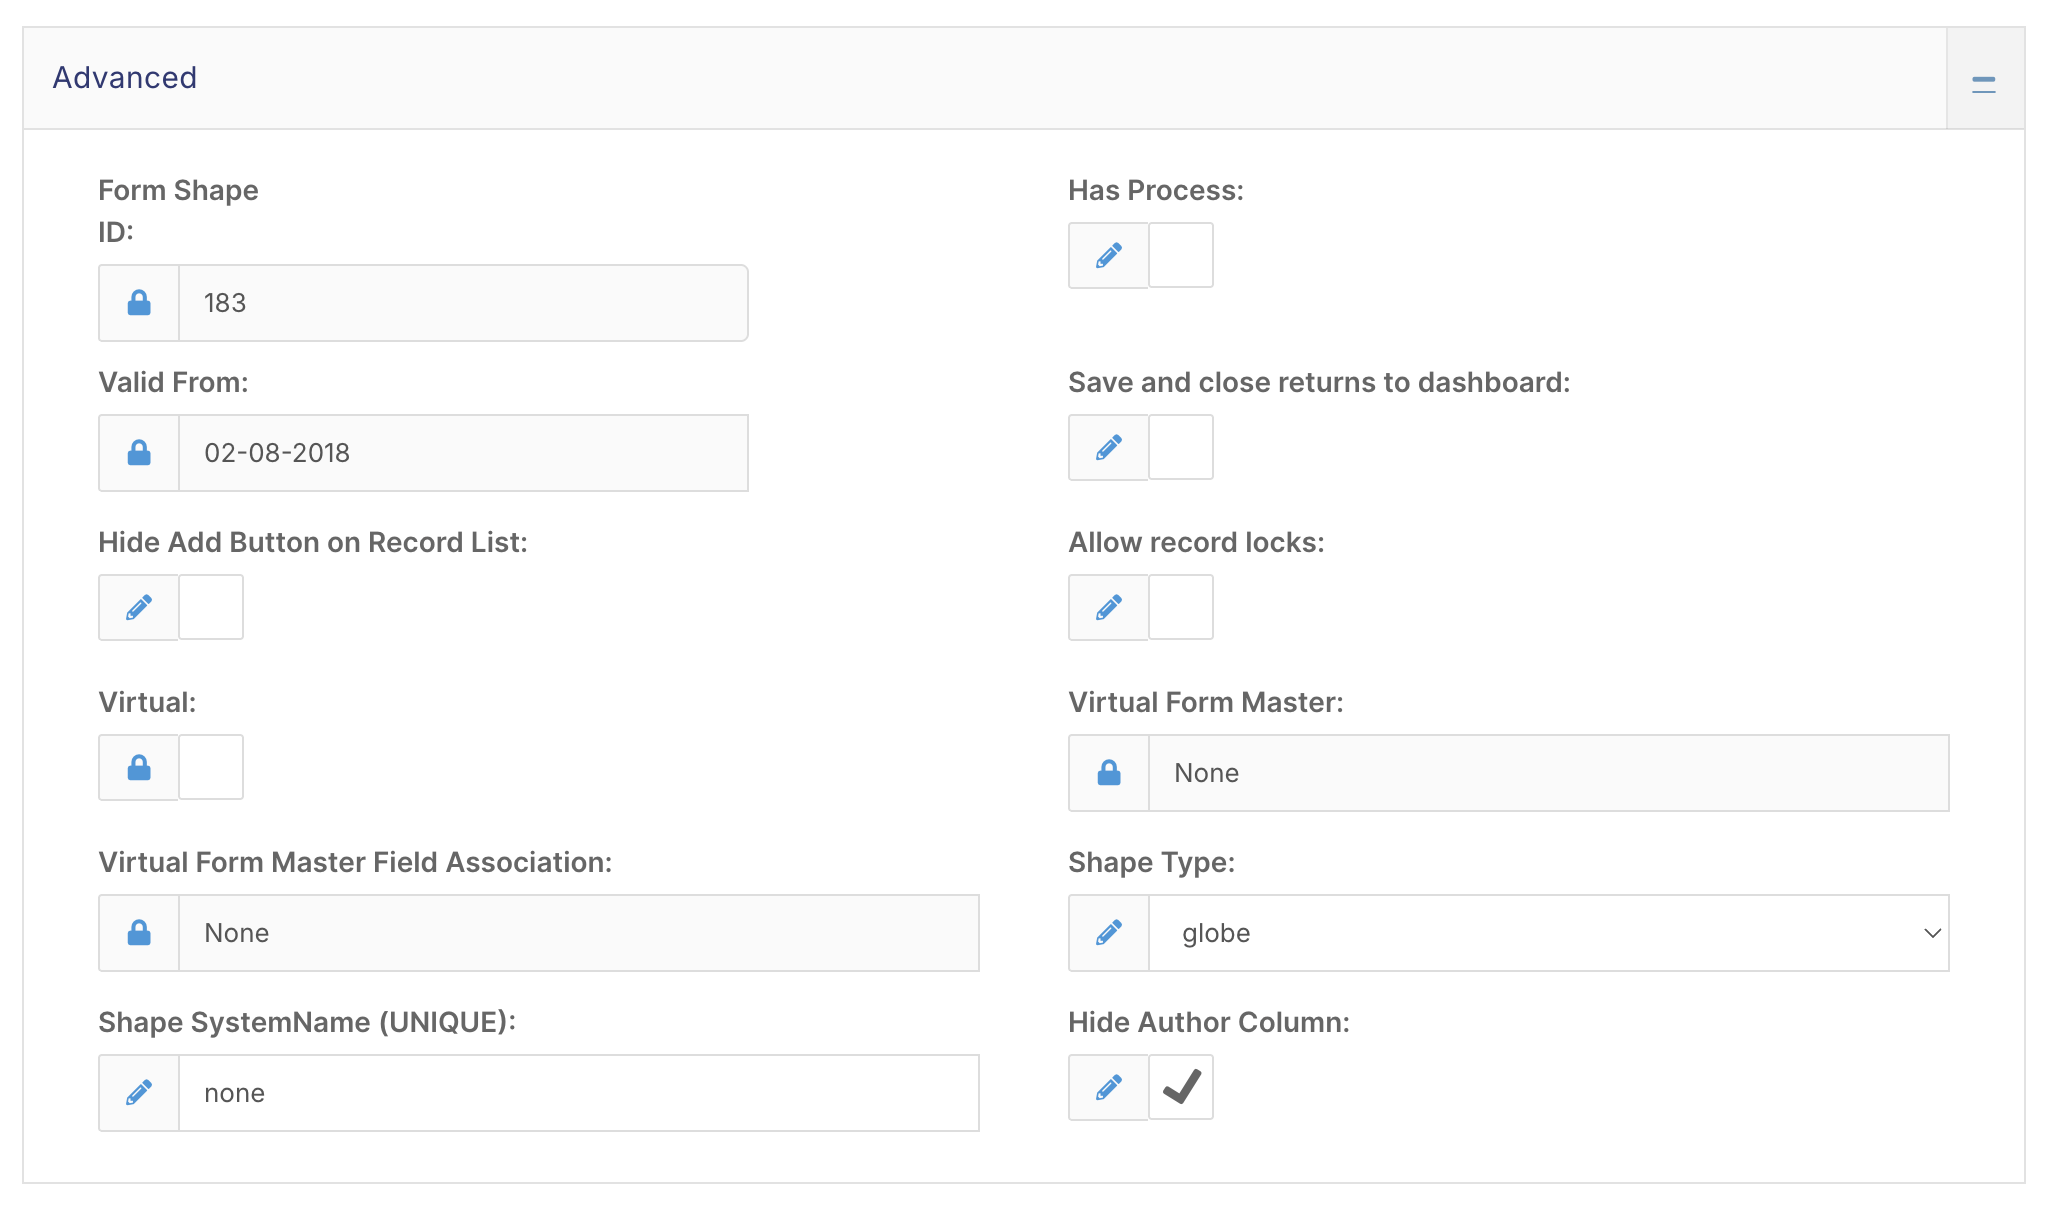Click the Valid From label

click(x=173, y=382)
